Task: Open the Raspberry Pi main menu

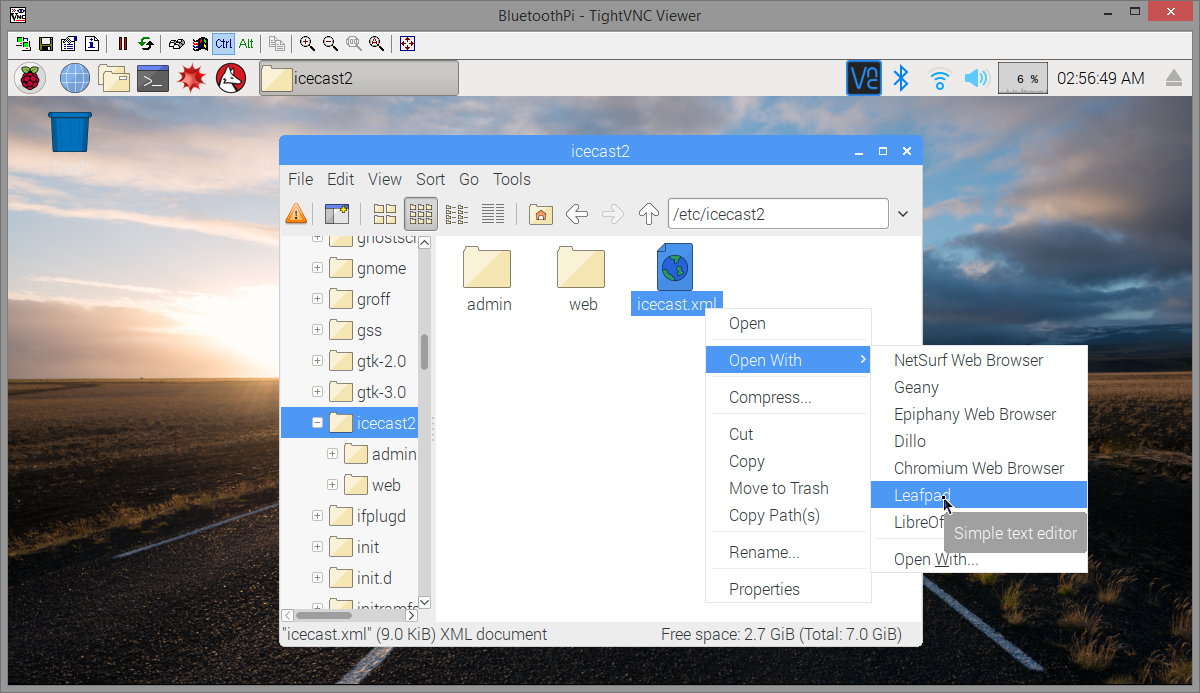Action: (32, 78)
